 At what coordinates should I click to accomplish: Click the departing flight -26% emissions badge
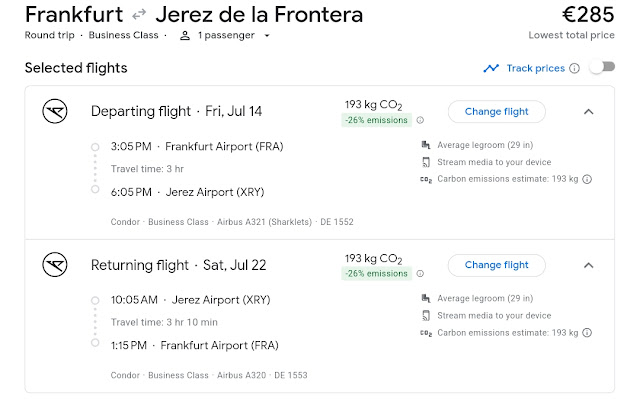[x=377, y=120]
